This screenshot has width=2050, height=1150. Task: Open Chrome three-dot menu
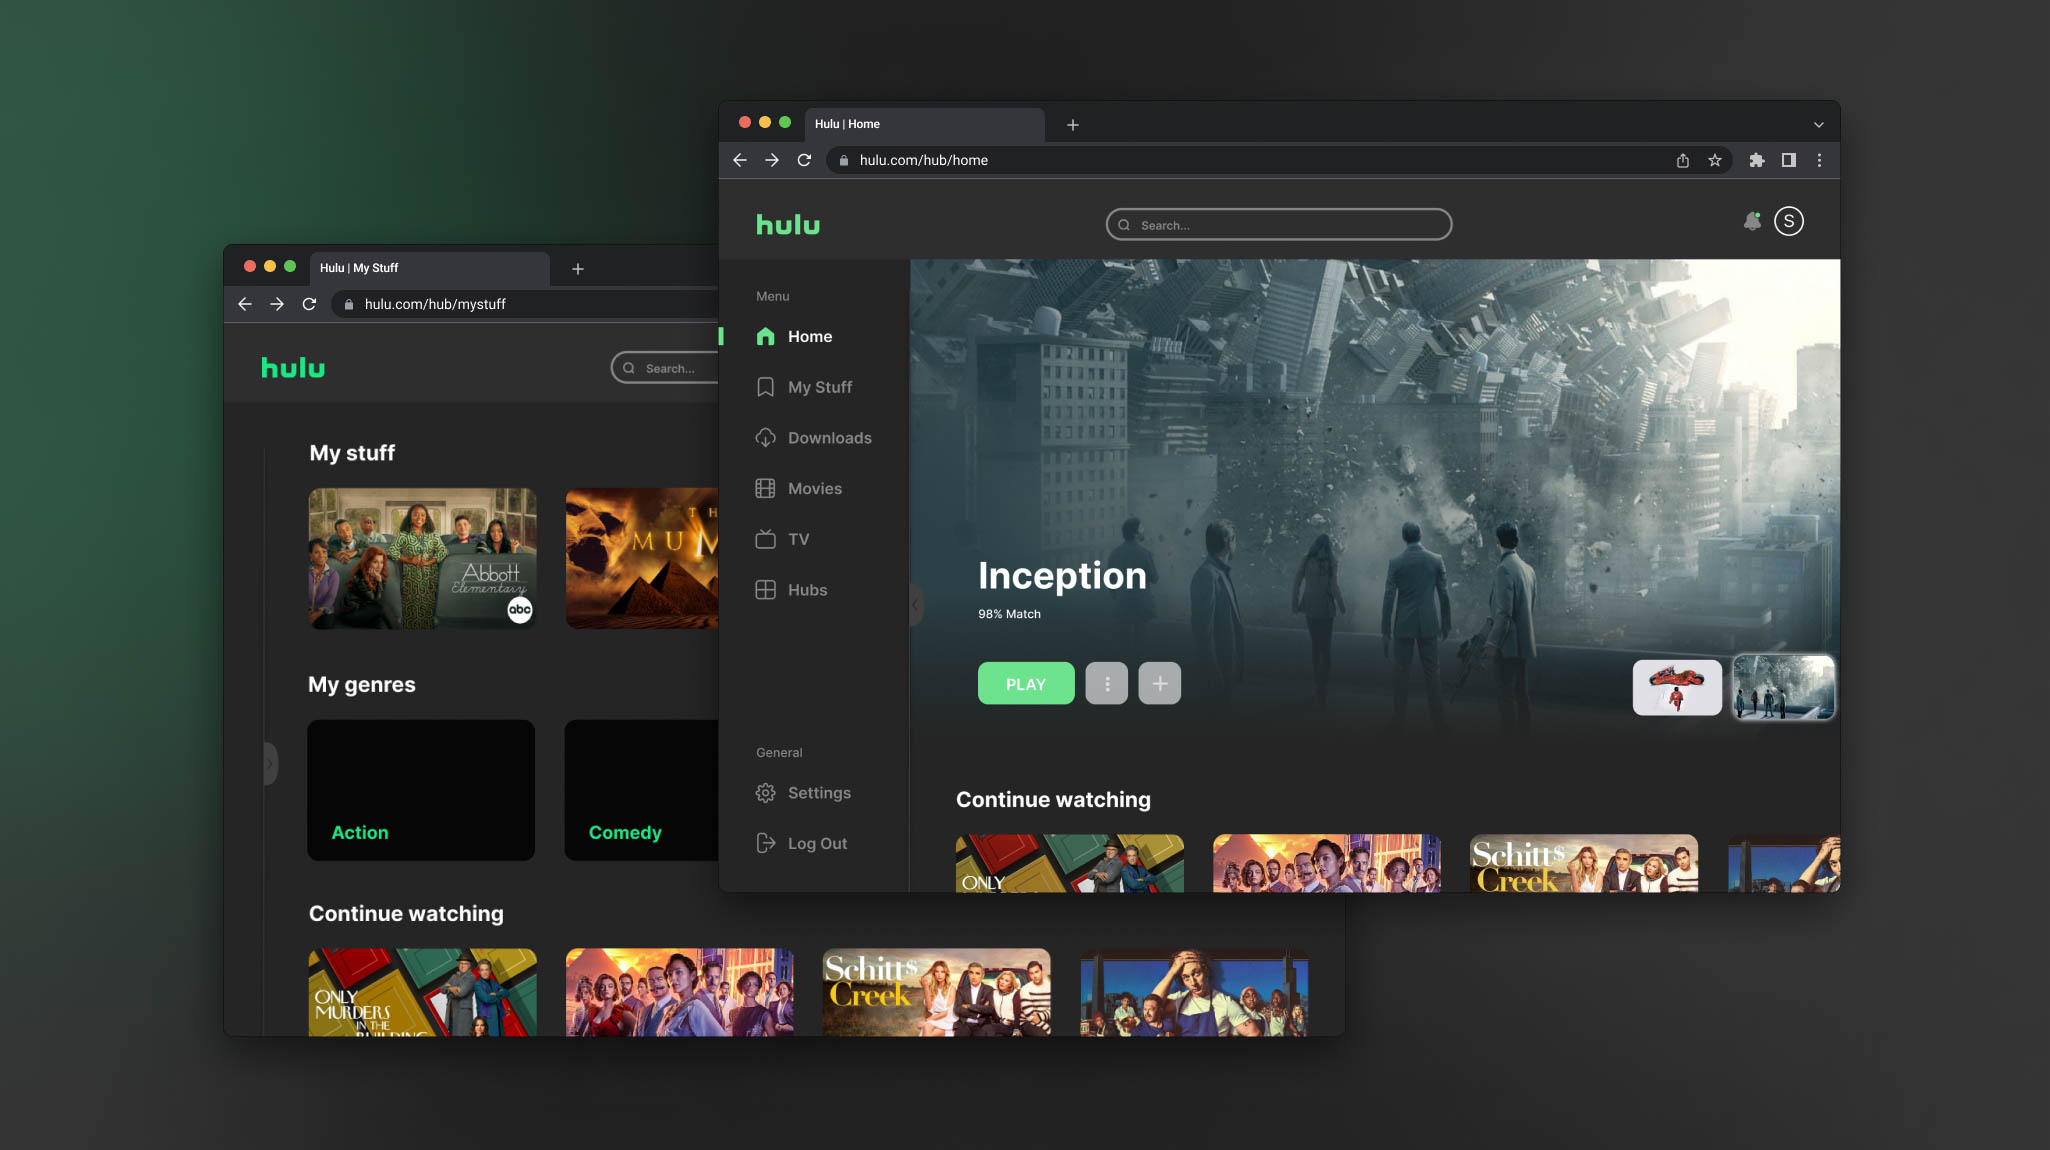click(1819, 160)
